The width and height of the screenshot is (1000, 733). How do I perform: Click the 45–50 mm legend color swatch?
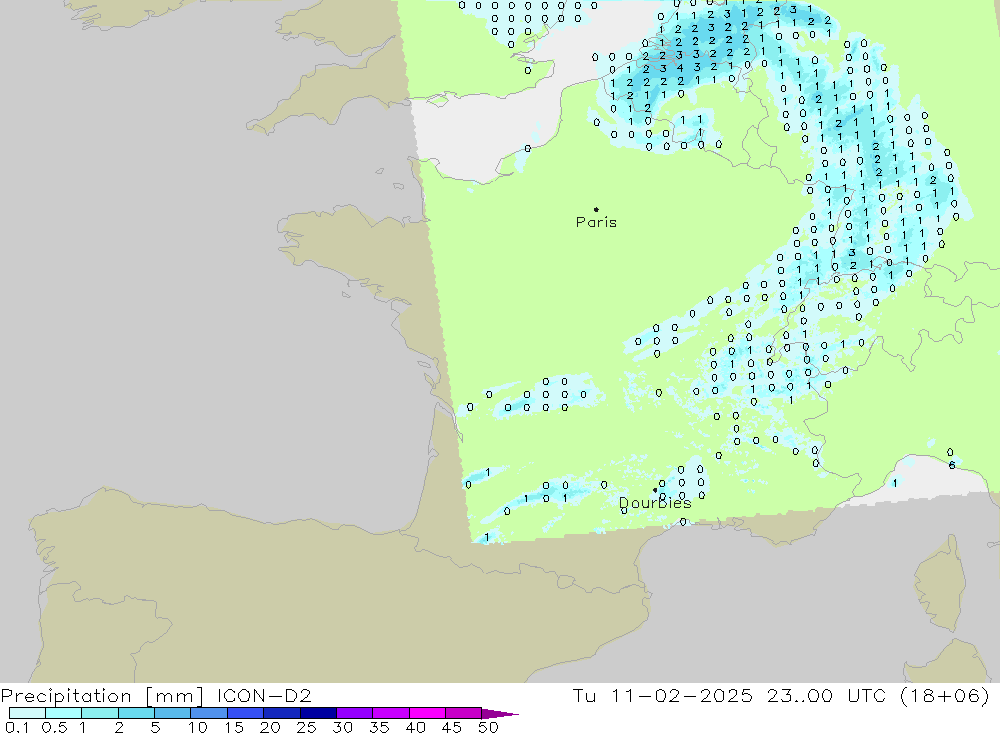point(464,713)
